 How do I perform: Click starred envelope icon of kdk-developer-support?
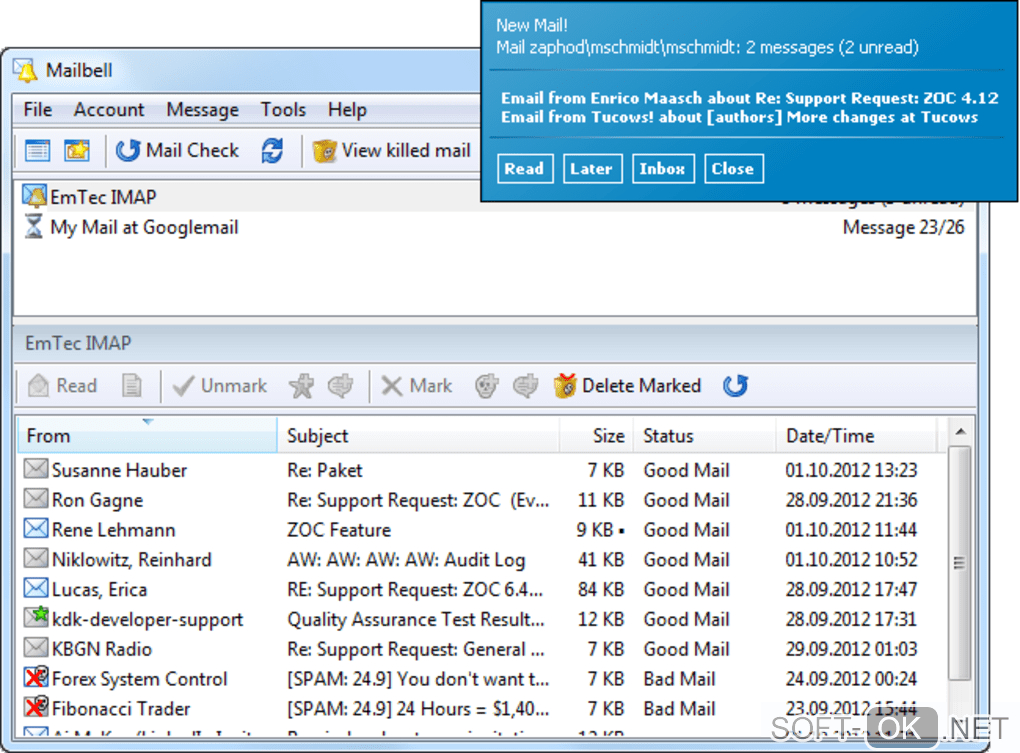pos(36,616)
